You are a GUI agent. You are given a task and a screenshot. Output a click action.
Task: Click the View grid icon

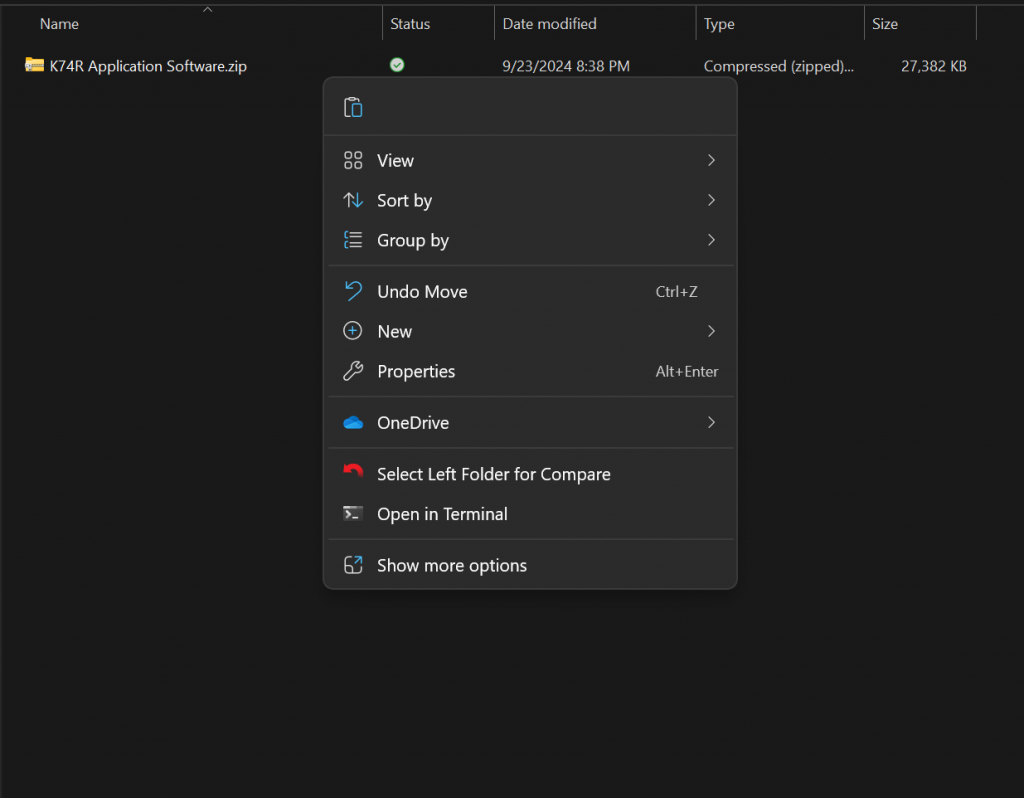pyautogui.click(x=353, y=161)
